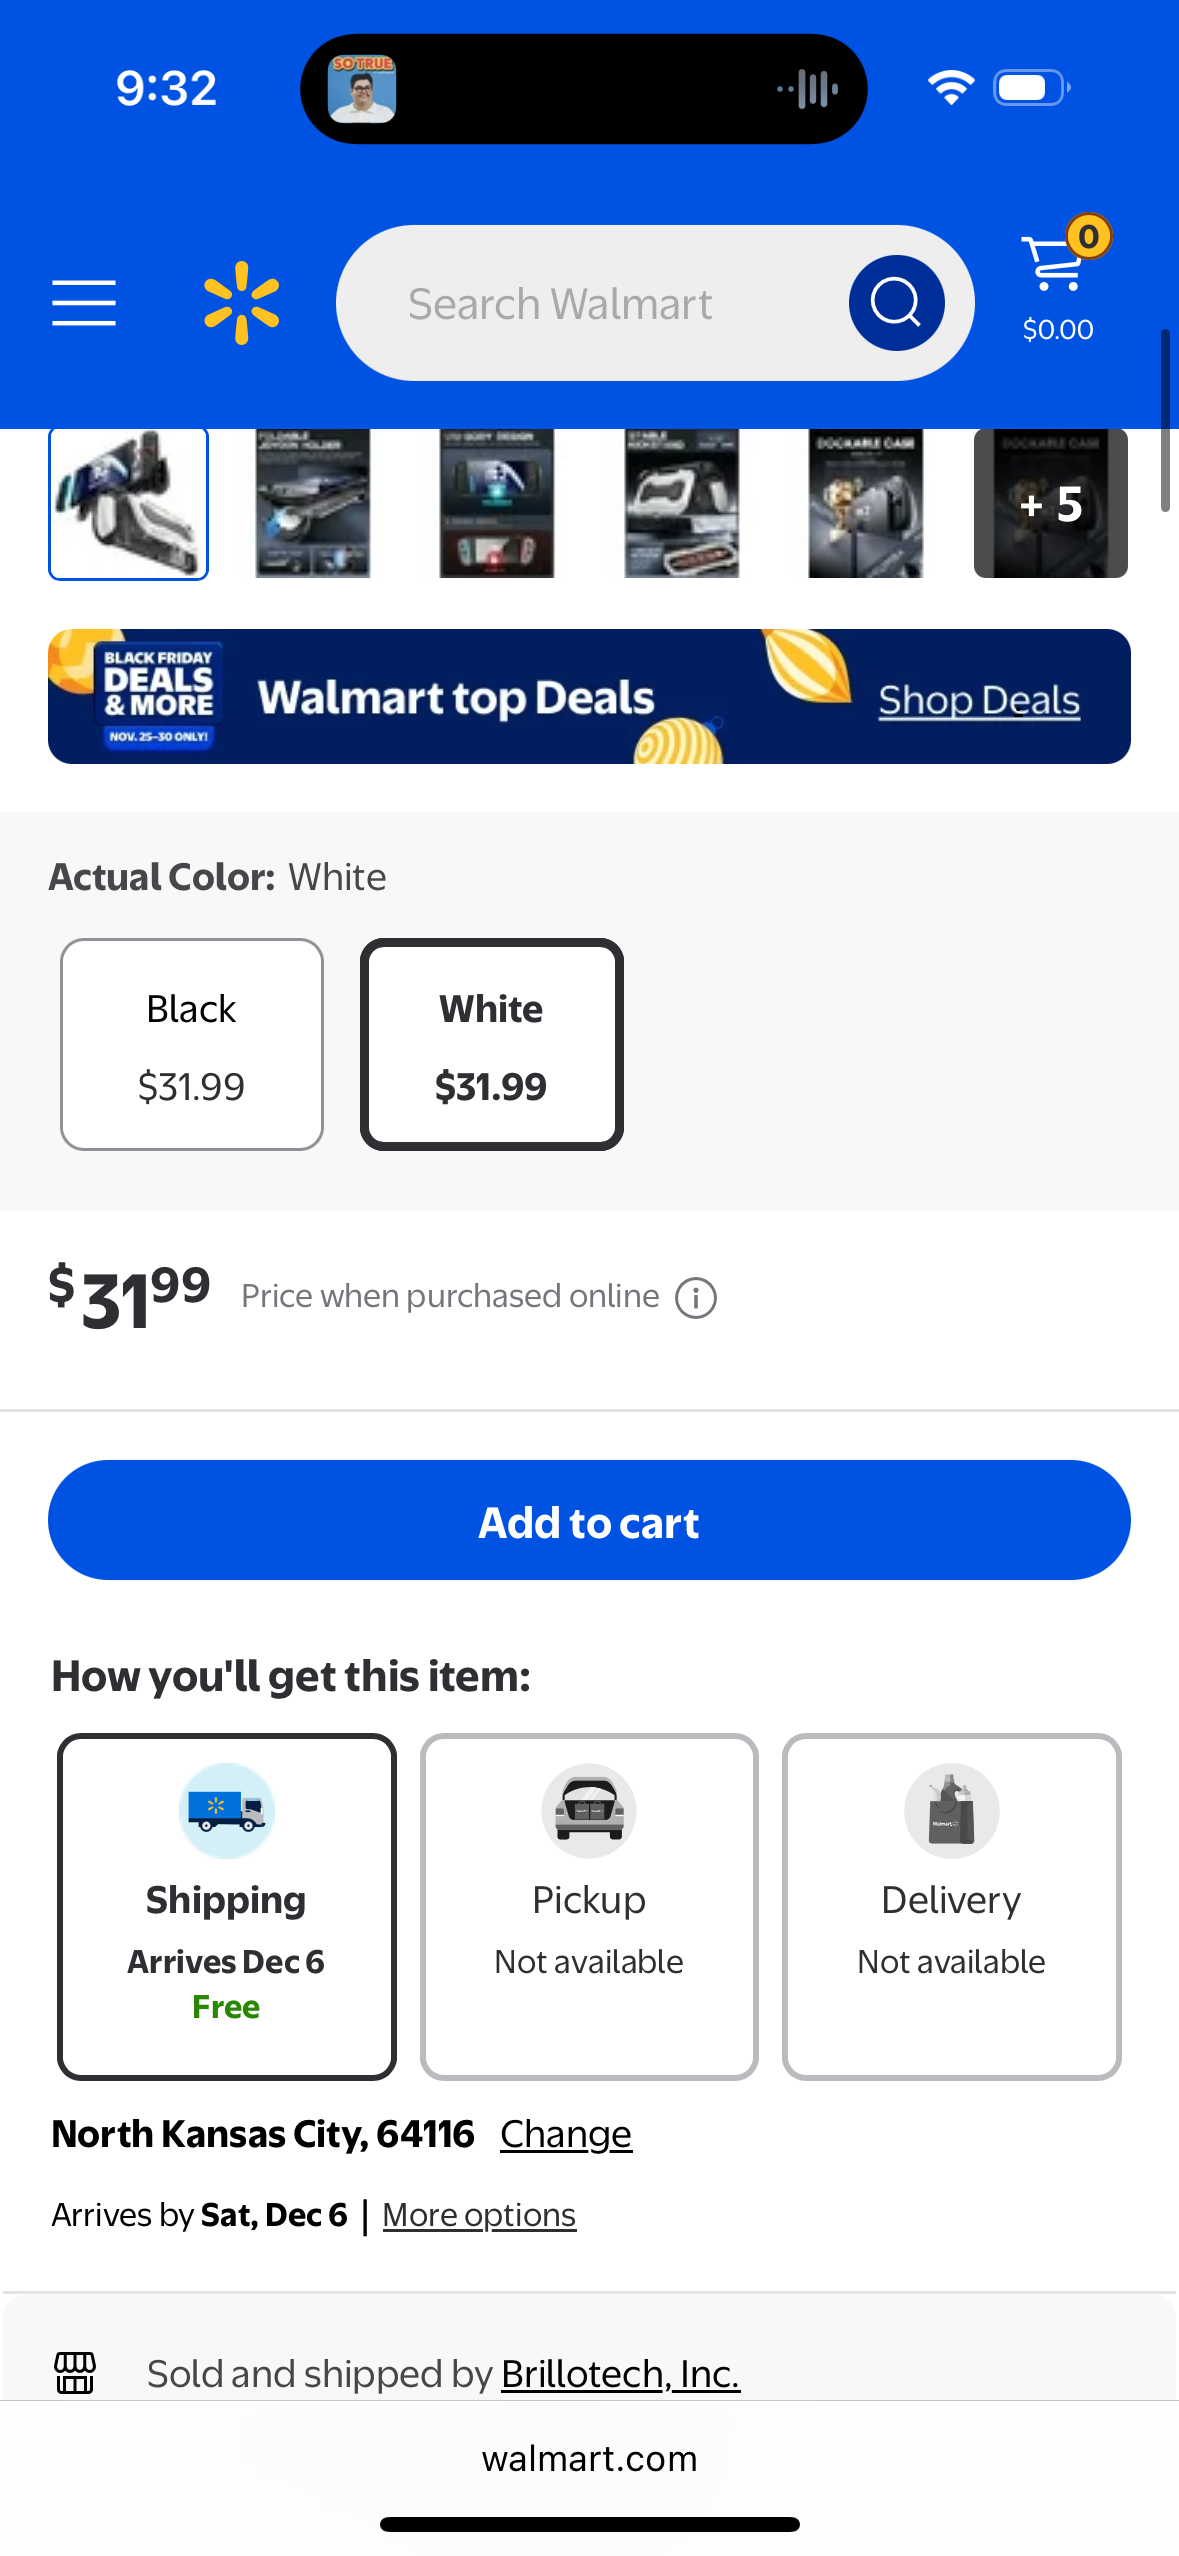The height and width of the screenshot is (2556, 1179).
Task: Choose the Pickup fulfillment option
Action: 589,1906
